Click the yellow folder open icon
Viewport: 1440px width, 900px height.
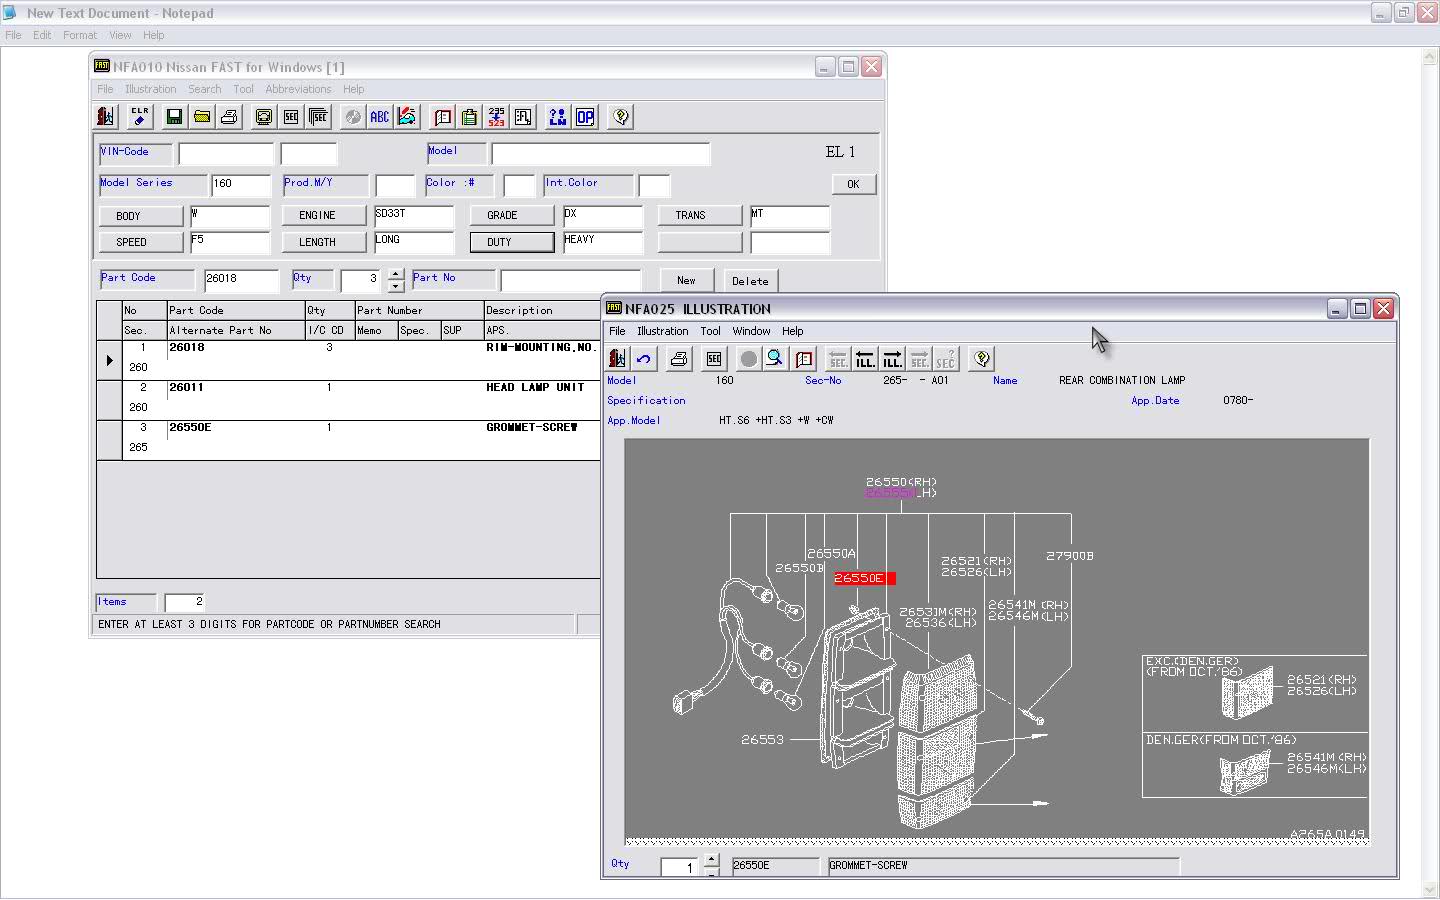tap(202, 117)
